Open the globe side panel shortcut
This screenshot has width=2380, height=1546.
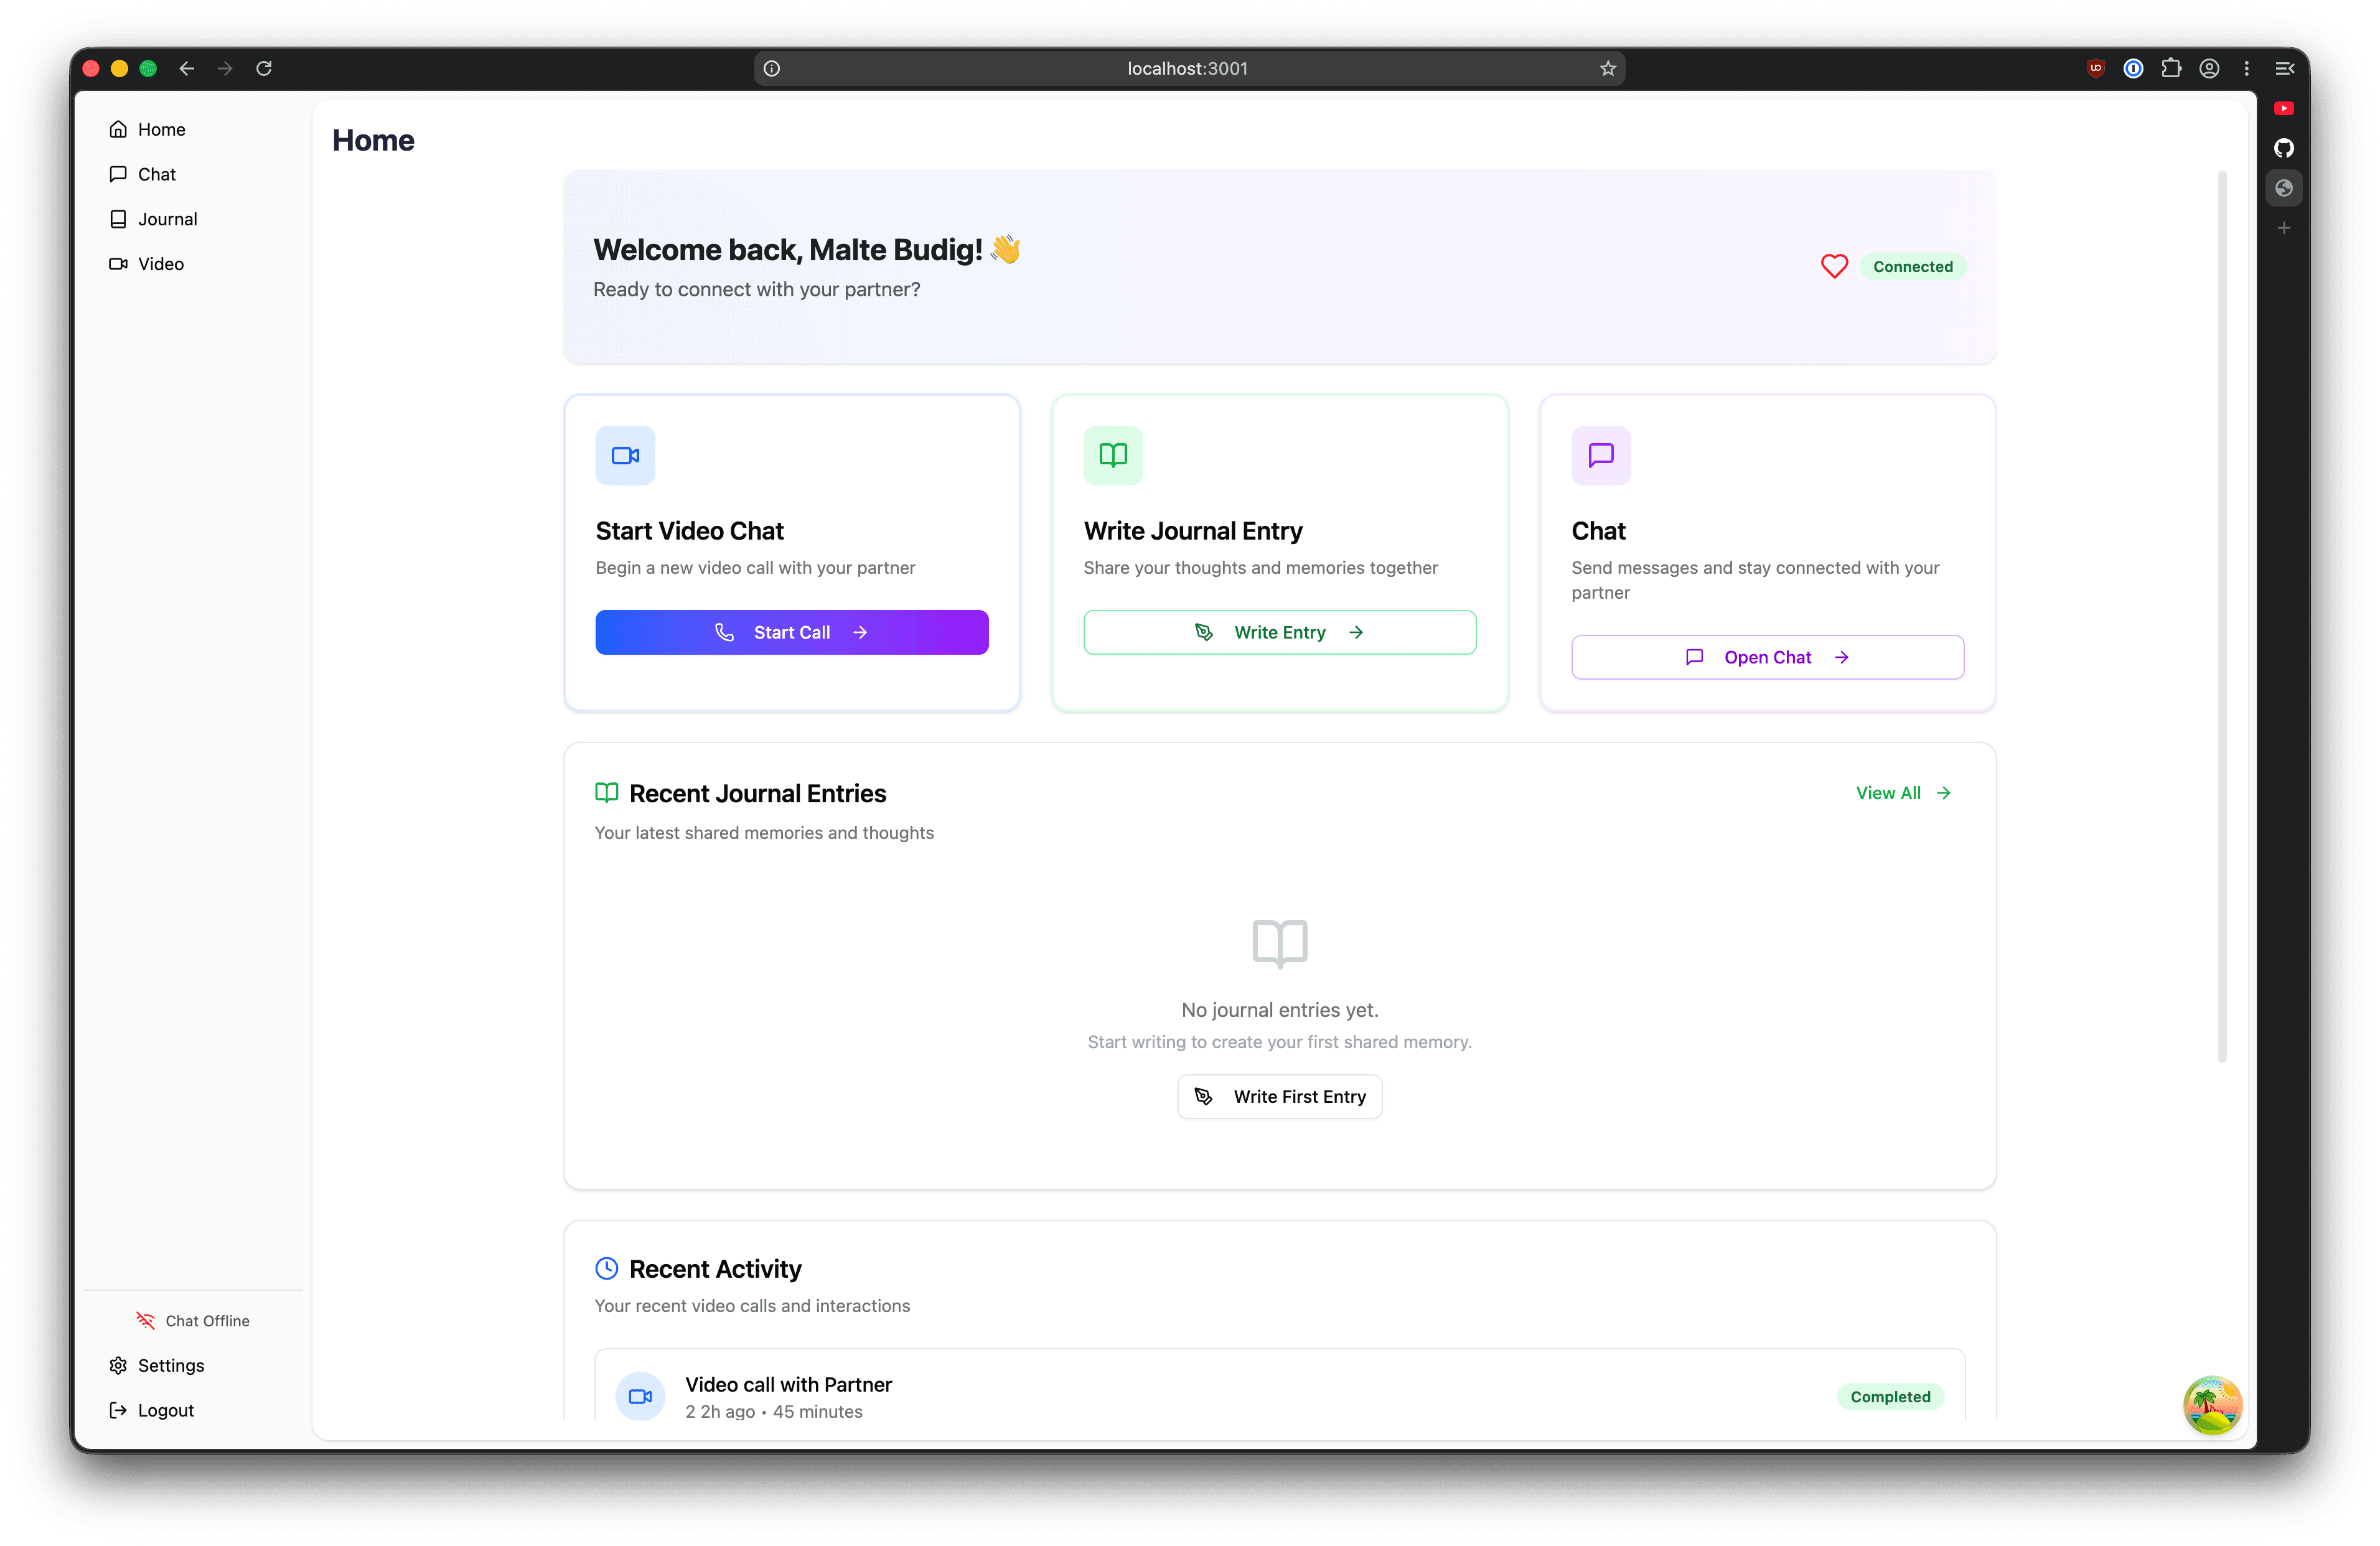tap(2284, 188)
